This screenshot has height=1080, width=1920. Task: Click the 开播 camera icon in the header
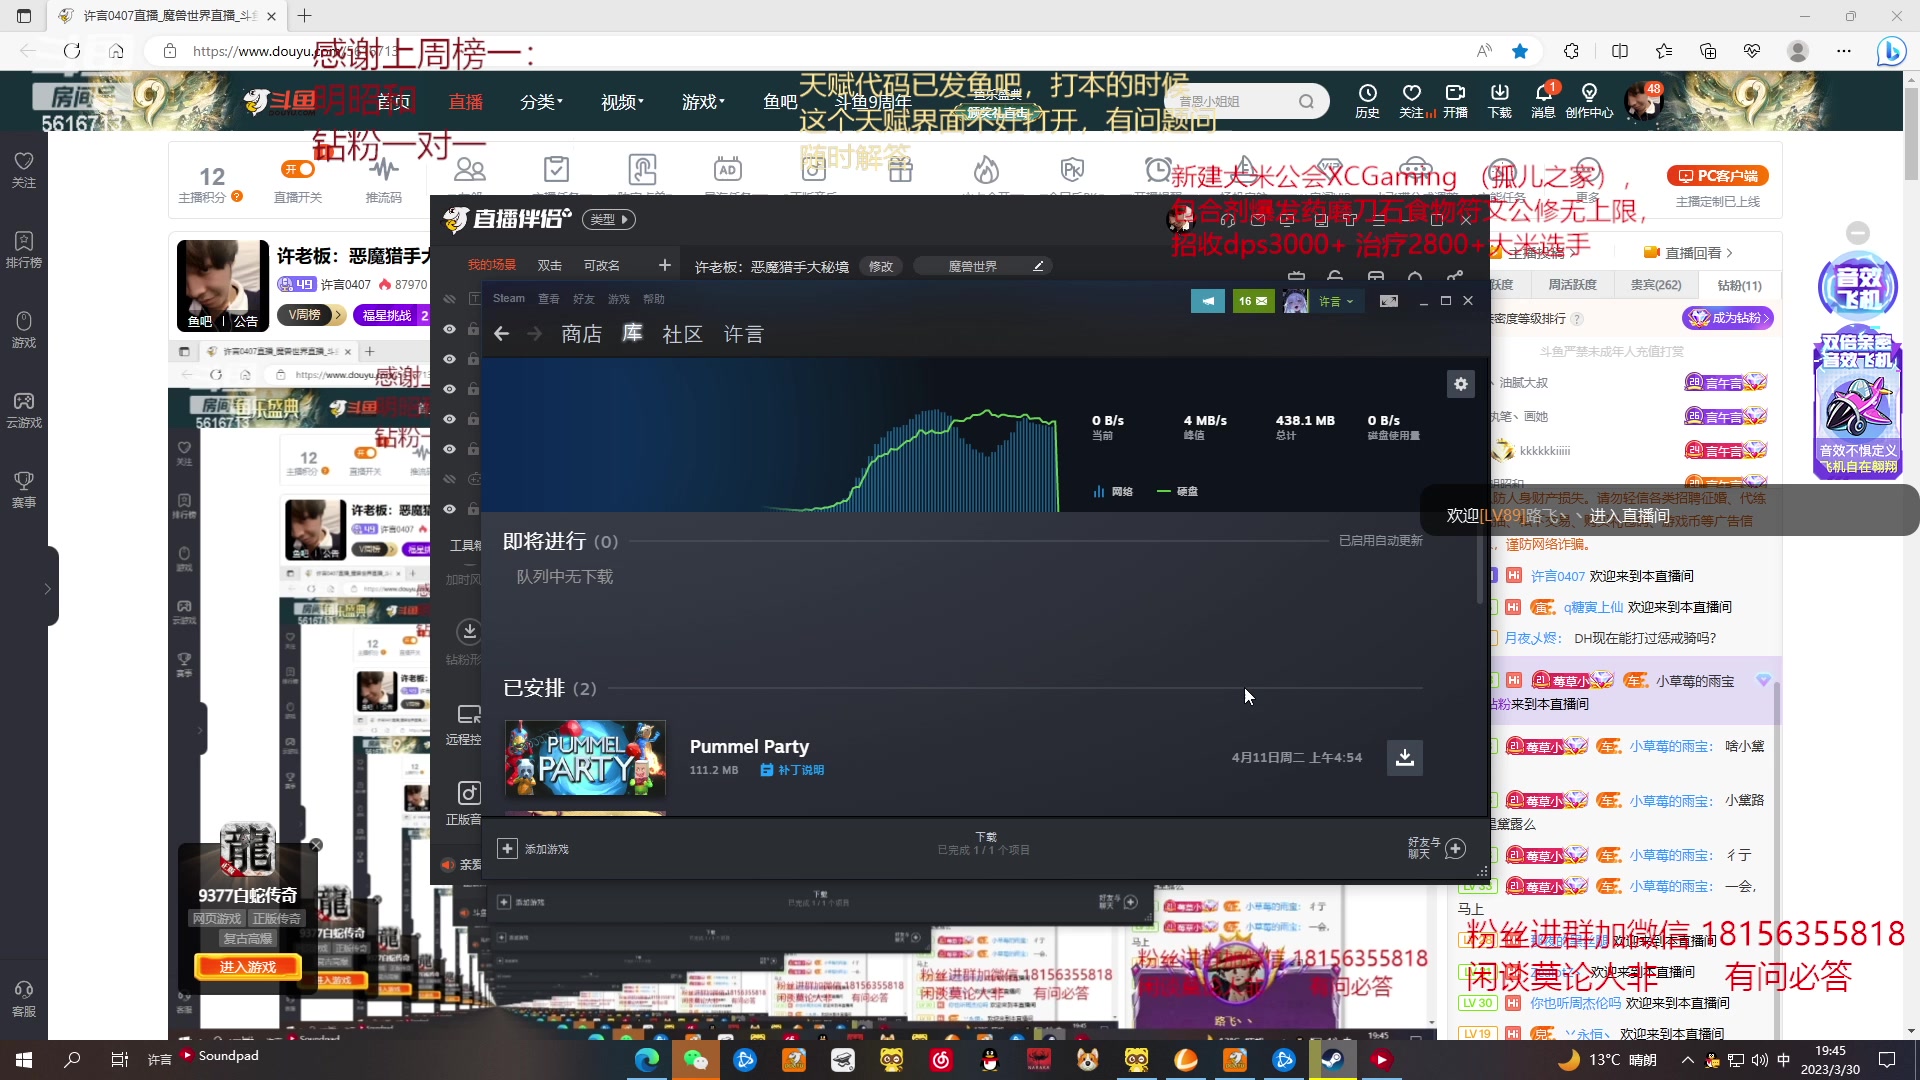tap(1455, 100)
